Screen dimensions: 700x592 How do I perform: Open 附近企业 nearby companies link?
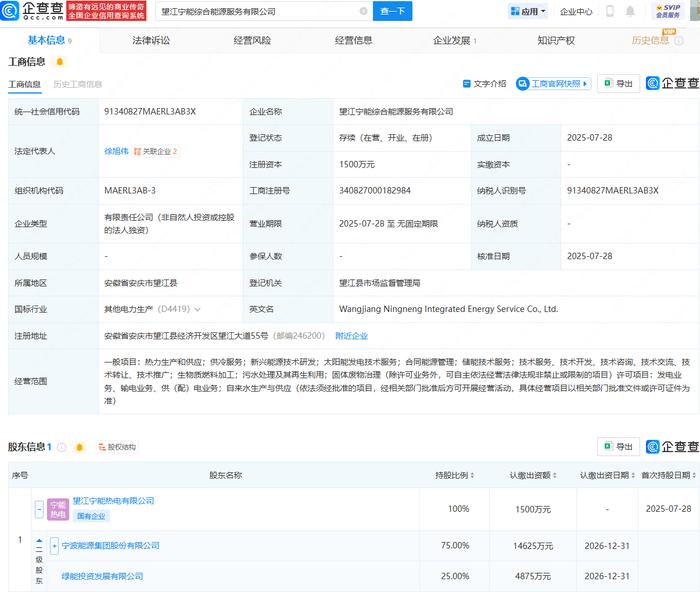pyautogui.click(x=351, y=336)
